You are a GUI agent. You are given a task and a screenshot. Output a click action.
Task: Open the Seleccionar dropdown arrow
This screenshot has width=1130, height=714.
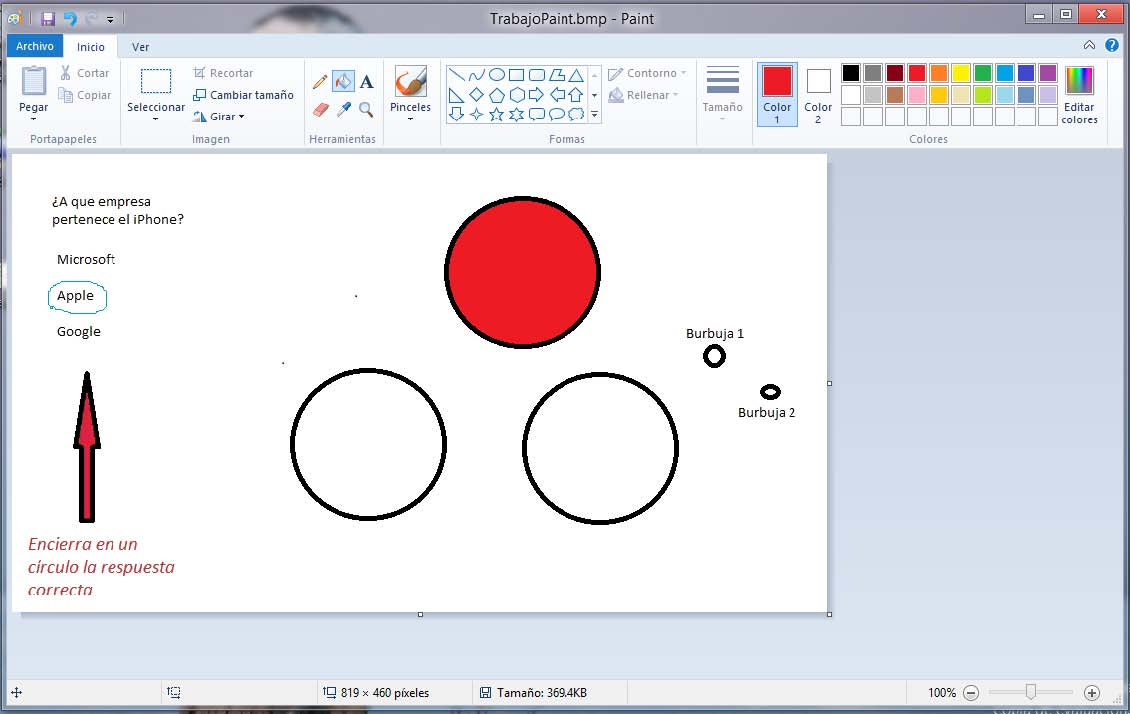[156, 119]
